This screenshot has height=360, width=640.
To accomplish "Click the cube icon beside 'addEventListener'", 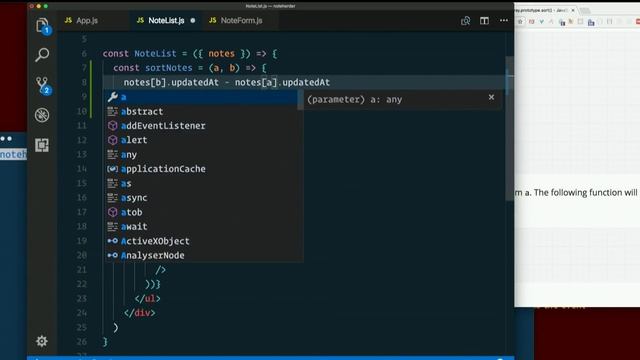I will point(113,126).
